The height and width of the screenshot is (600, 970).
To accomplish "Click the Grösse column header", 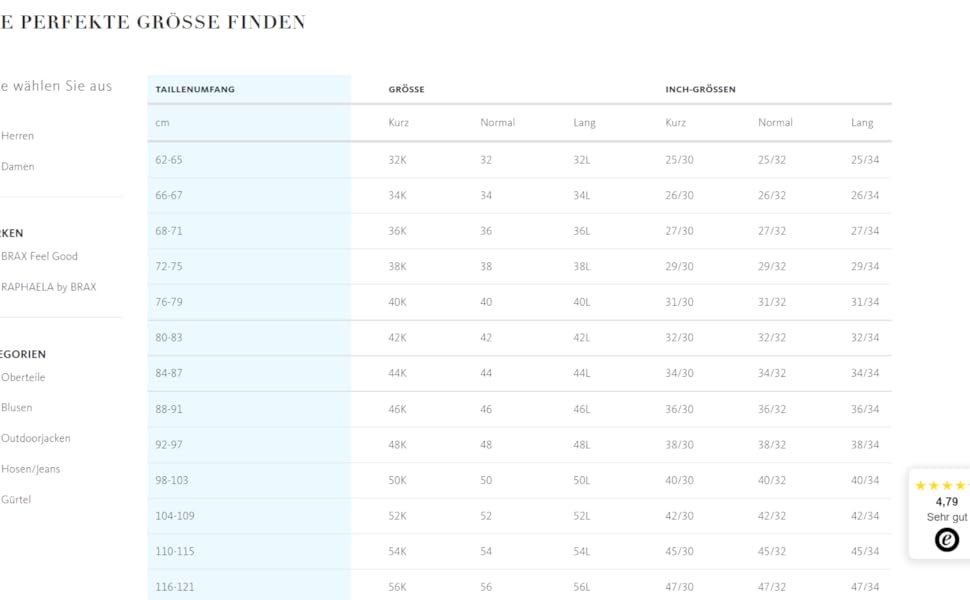I will tap(406, 89).
